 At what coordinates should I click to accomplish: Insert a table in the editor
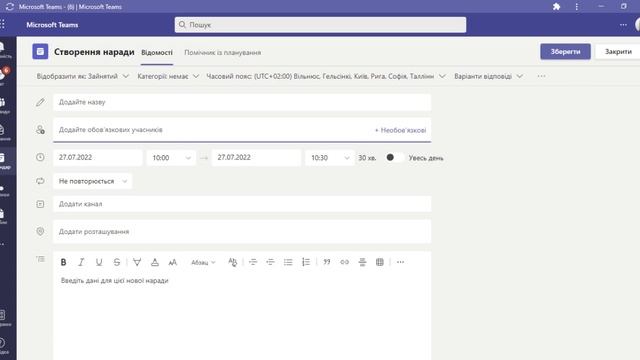pyautogui.click(x=380, y=262)
